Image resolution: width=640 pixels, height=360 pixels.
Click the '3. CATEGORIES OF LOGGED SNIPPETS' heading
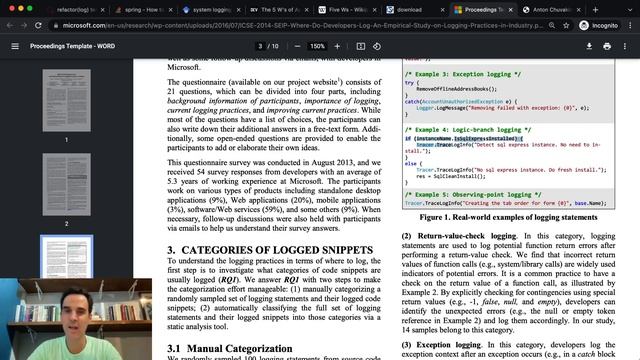coord(270,250)
